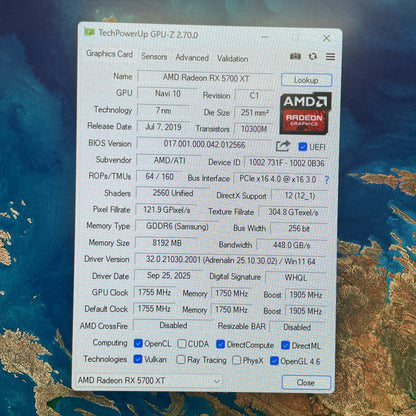The width and height of the screenshot is (416, 416).
Task: Toggle the CUDA checkbox
Action: click(x=182, y=344)
